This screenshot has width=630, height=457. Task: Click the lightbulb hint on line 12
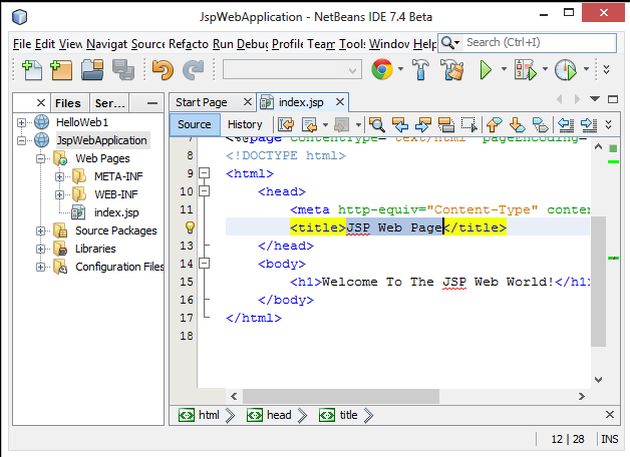(x=188, y=228)
